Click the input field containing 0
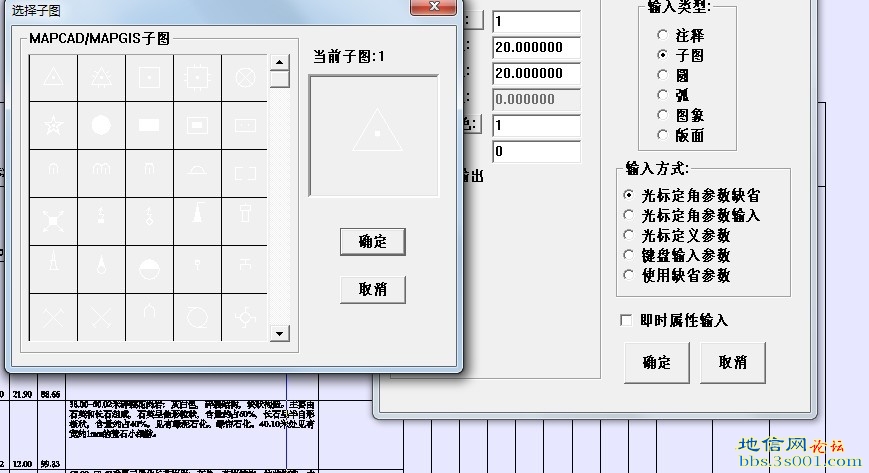This screenshot has width=869, height=473. [536, 151]
